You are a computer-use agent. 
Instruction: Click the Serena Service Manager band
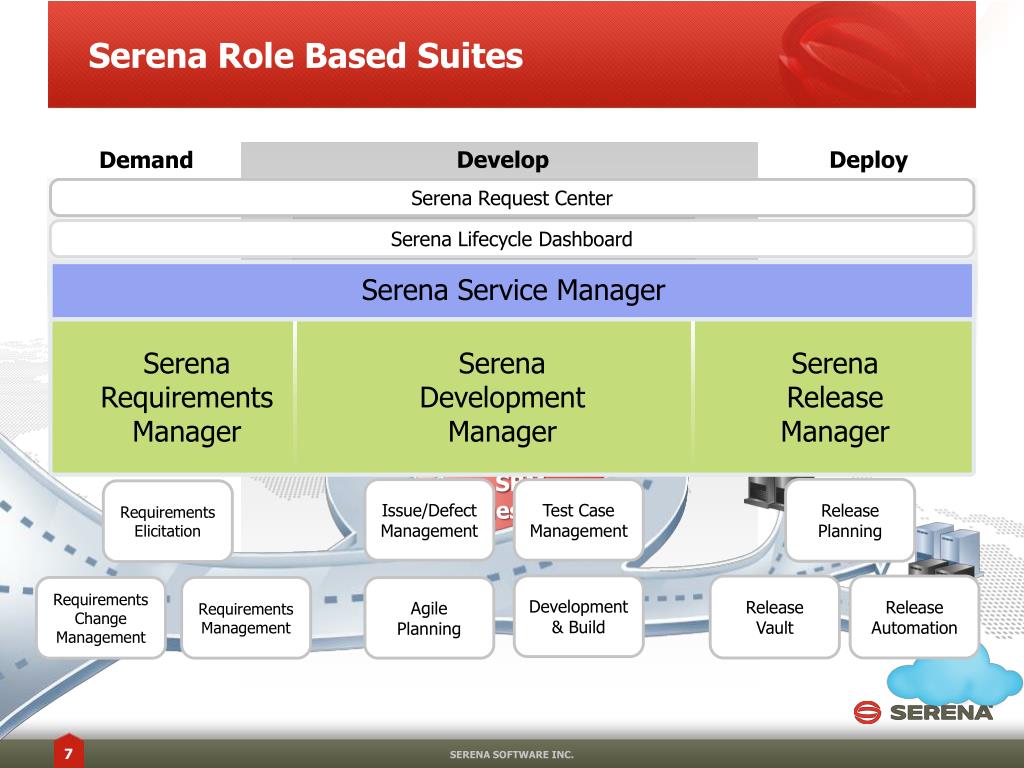(x=512, y=290)
